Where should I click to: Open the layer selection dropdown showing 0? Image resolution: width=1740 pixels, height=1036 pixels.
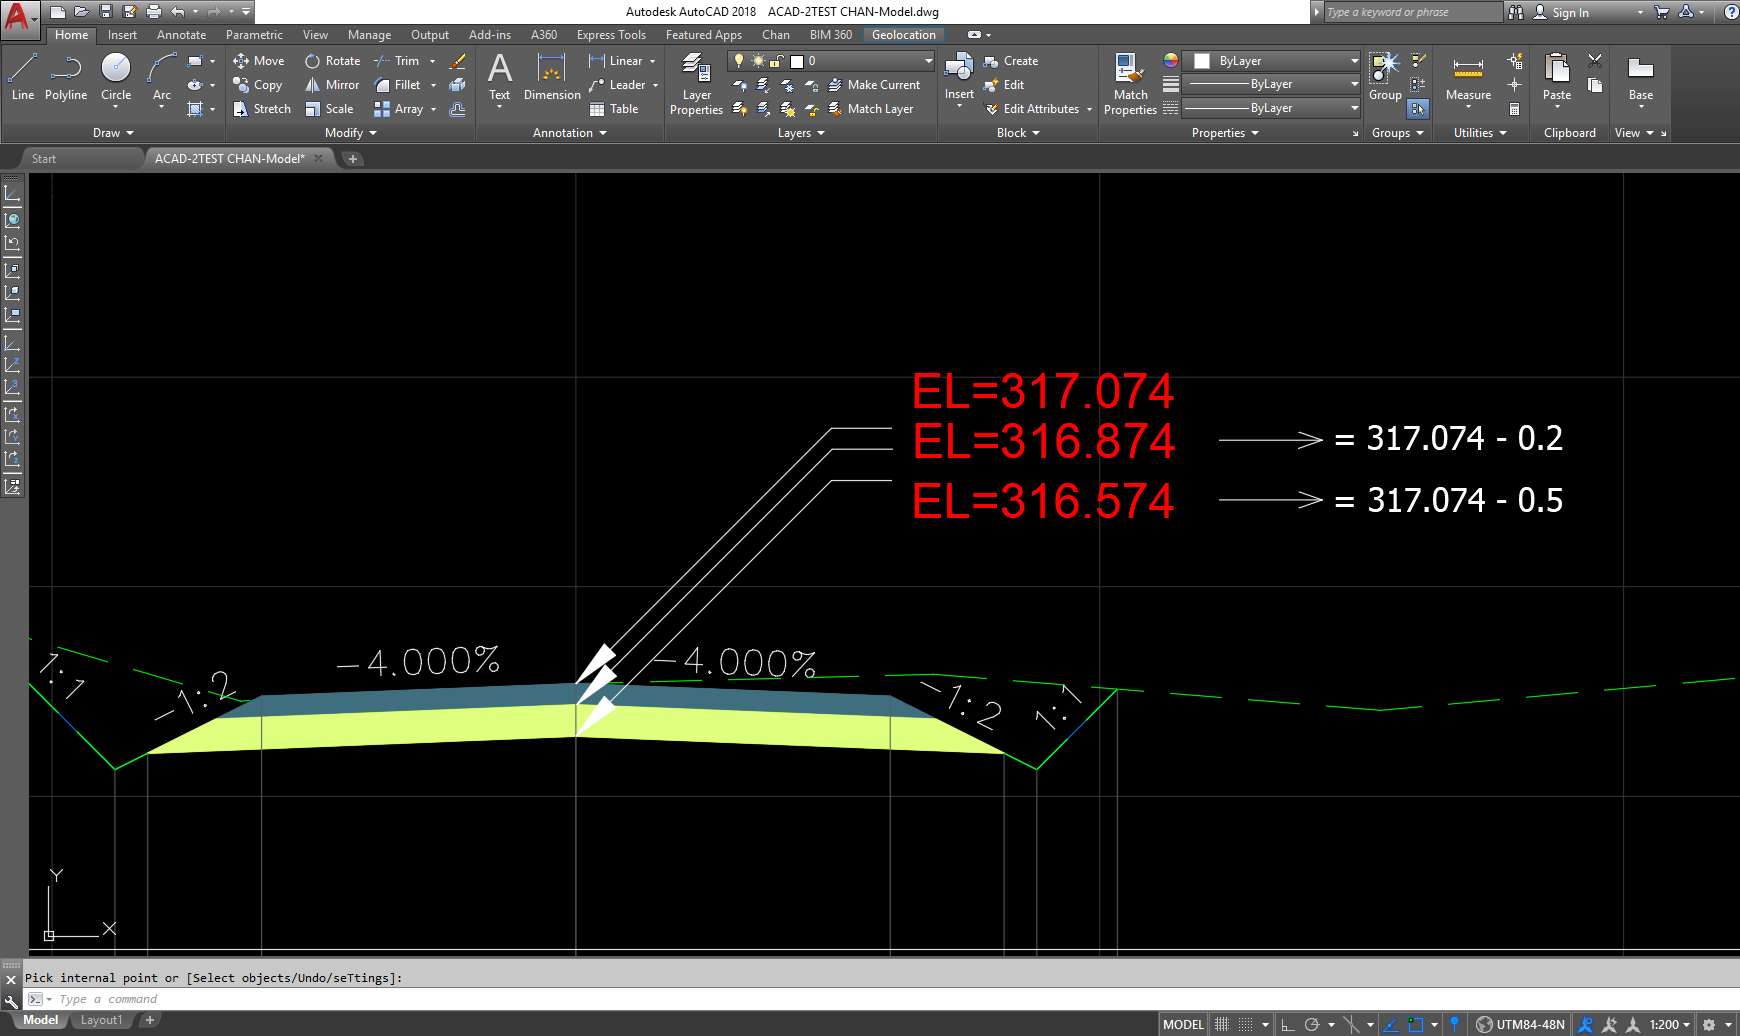[x=927, y=61]
